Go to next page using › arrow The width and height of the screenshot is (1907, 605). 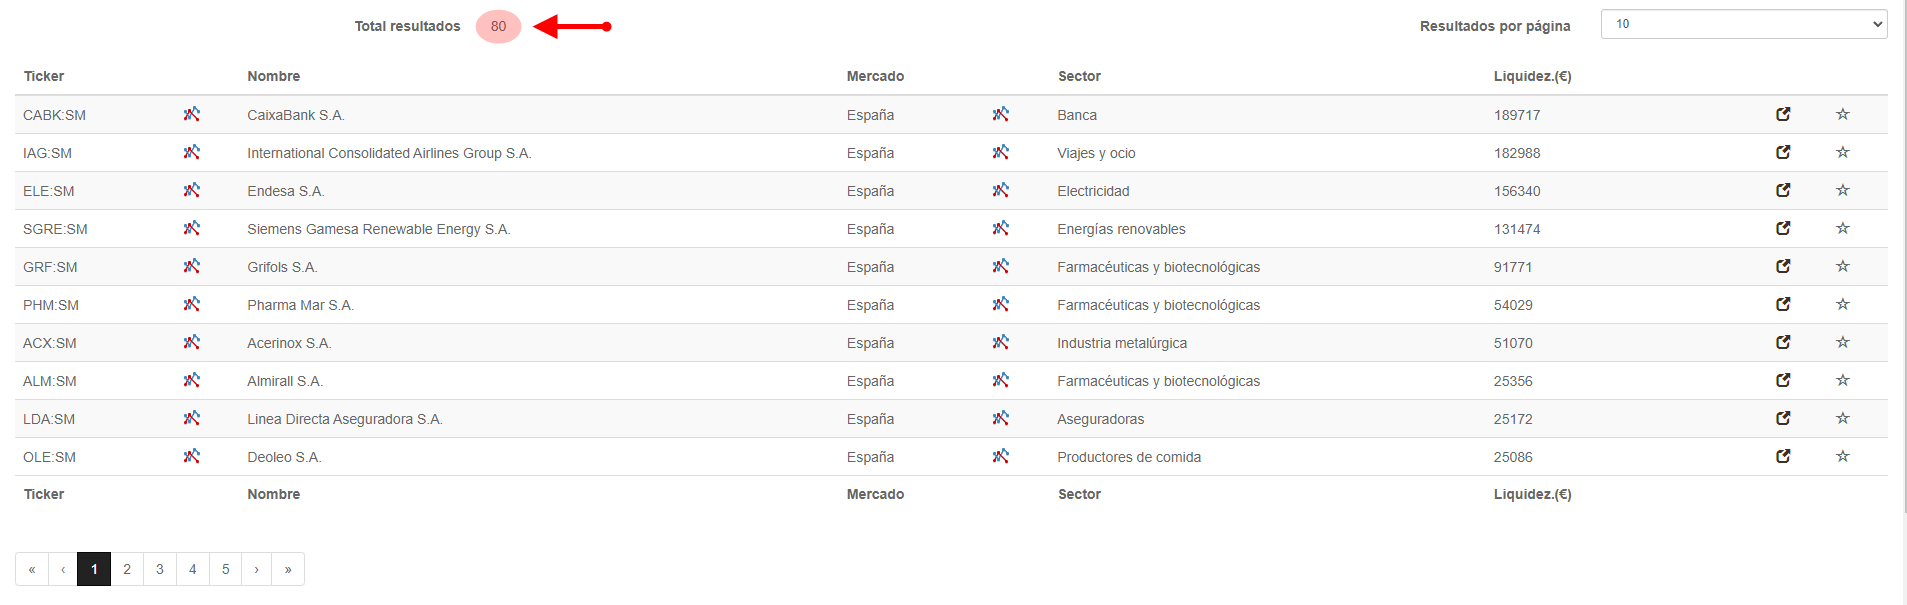[x=257, y=569]
